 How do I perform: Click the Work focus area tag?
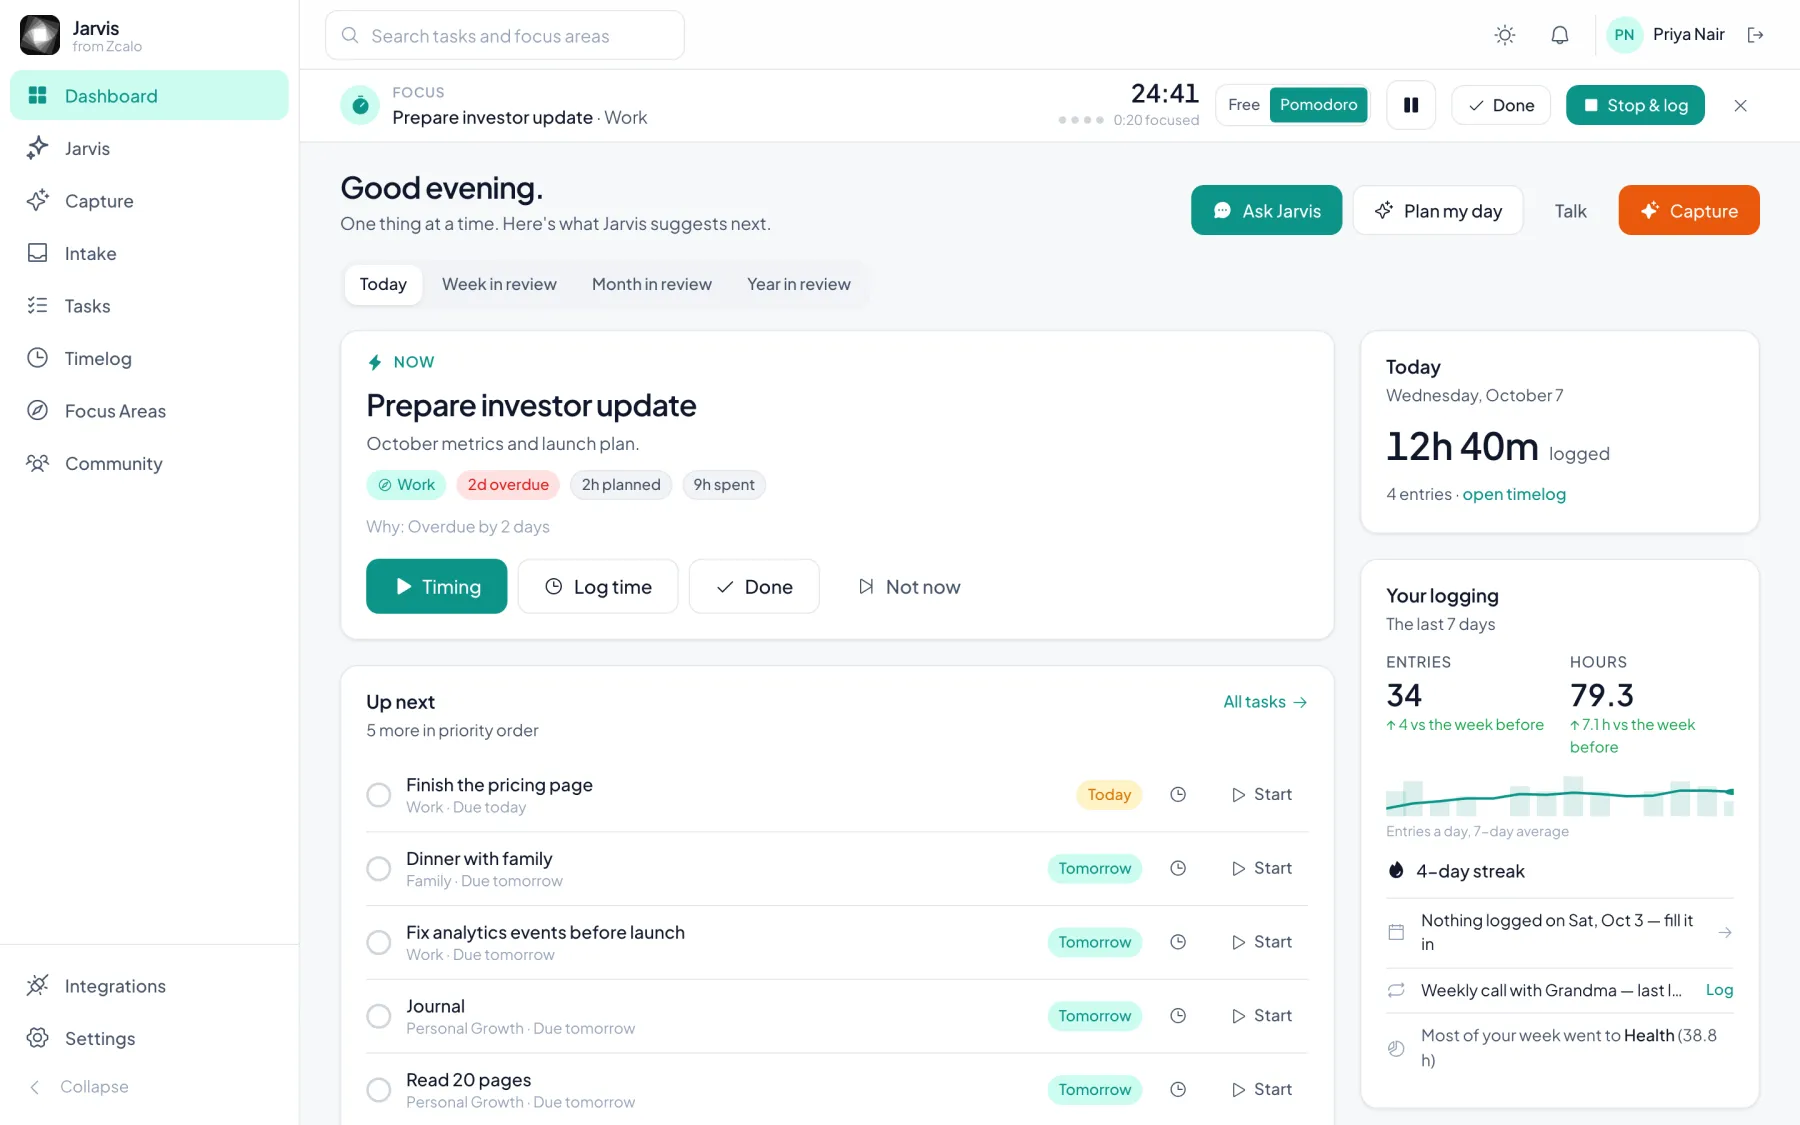point(406,485)
